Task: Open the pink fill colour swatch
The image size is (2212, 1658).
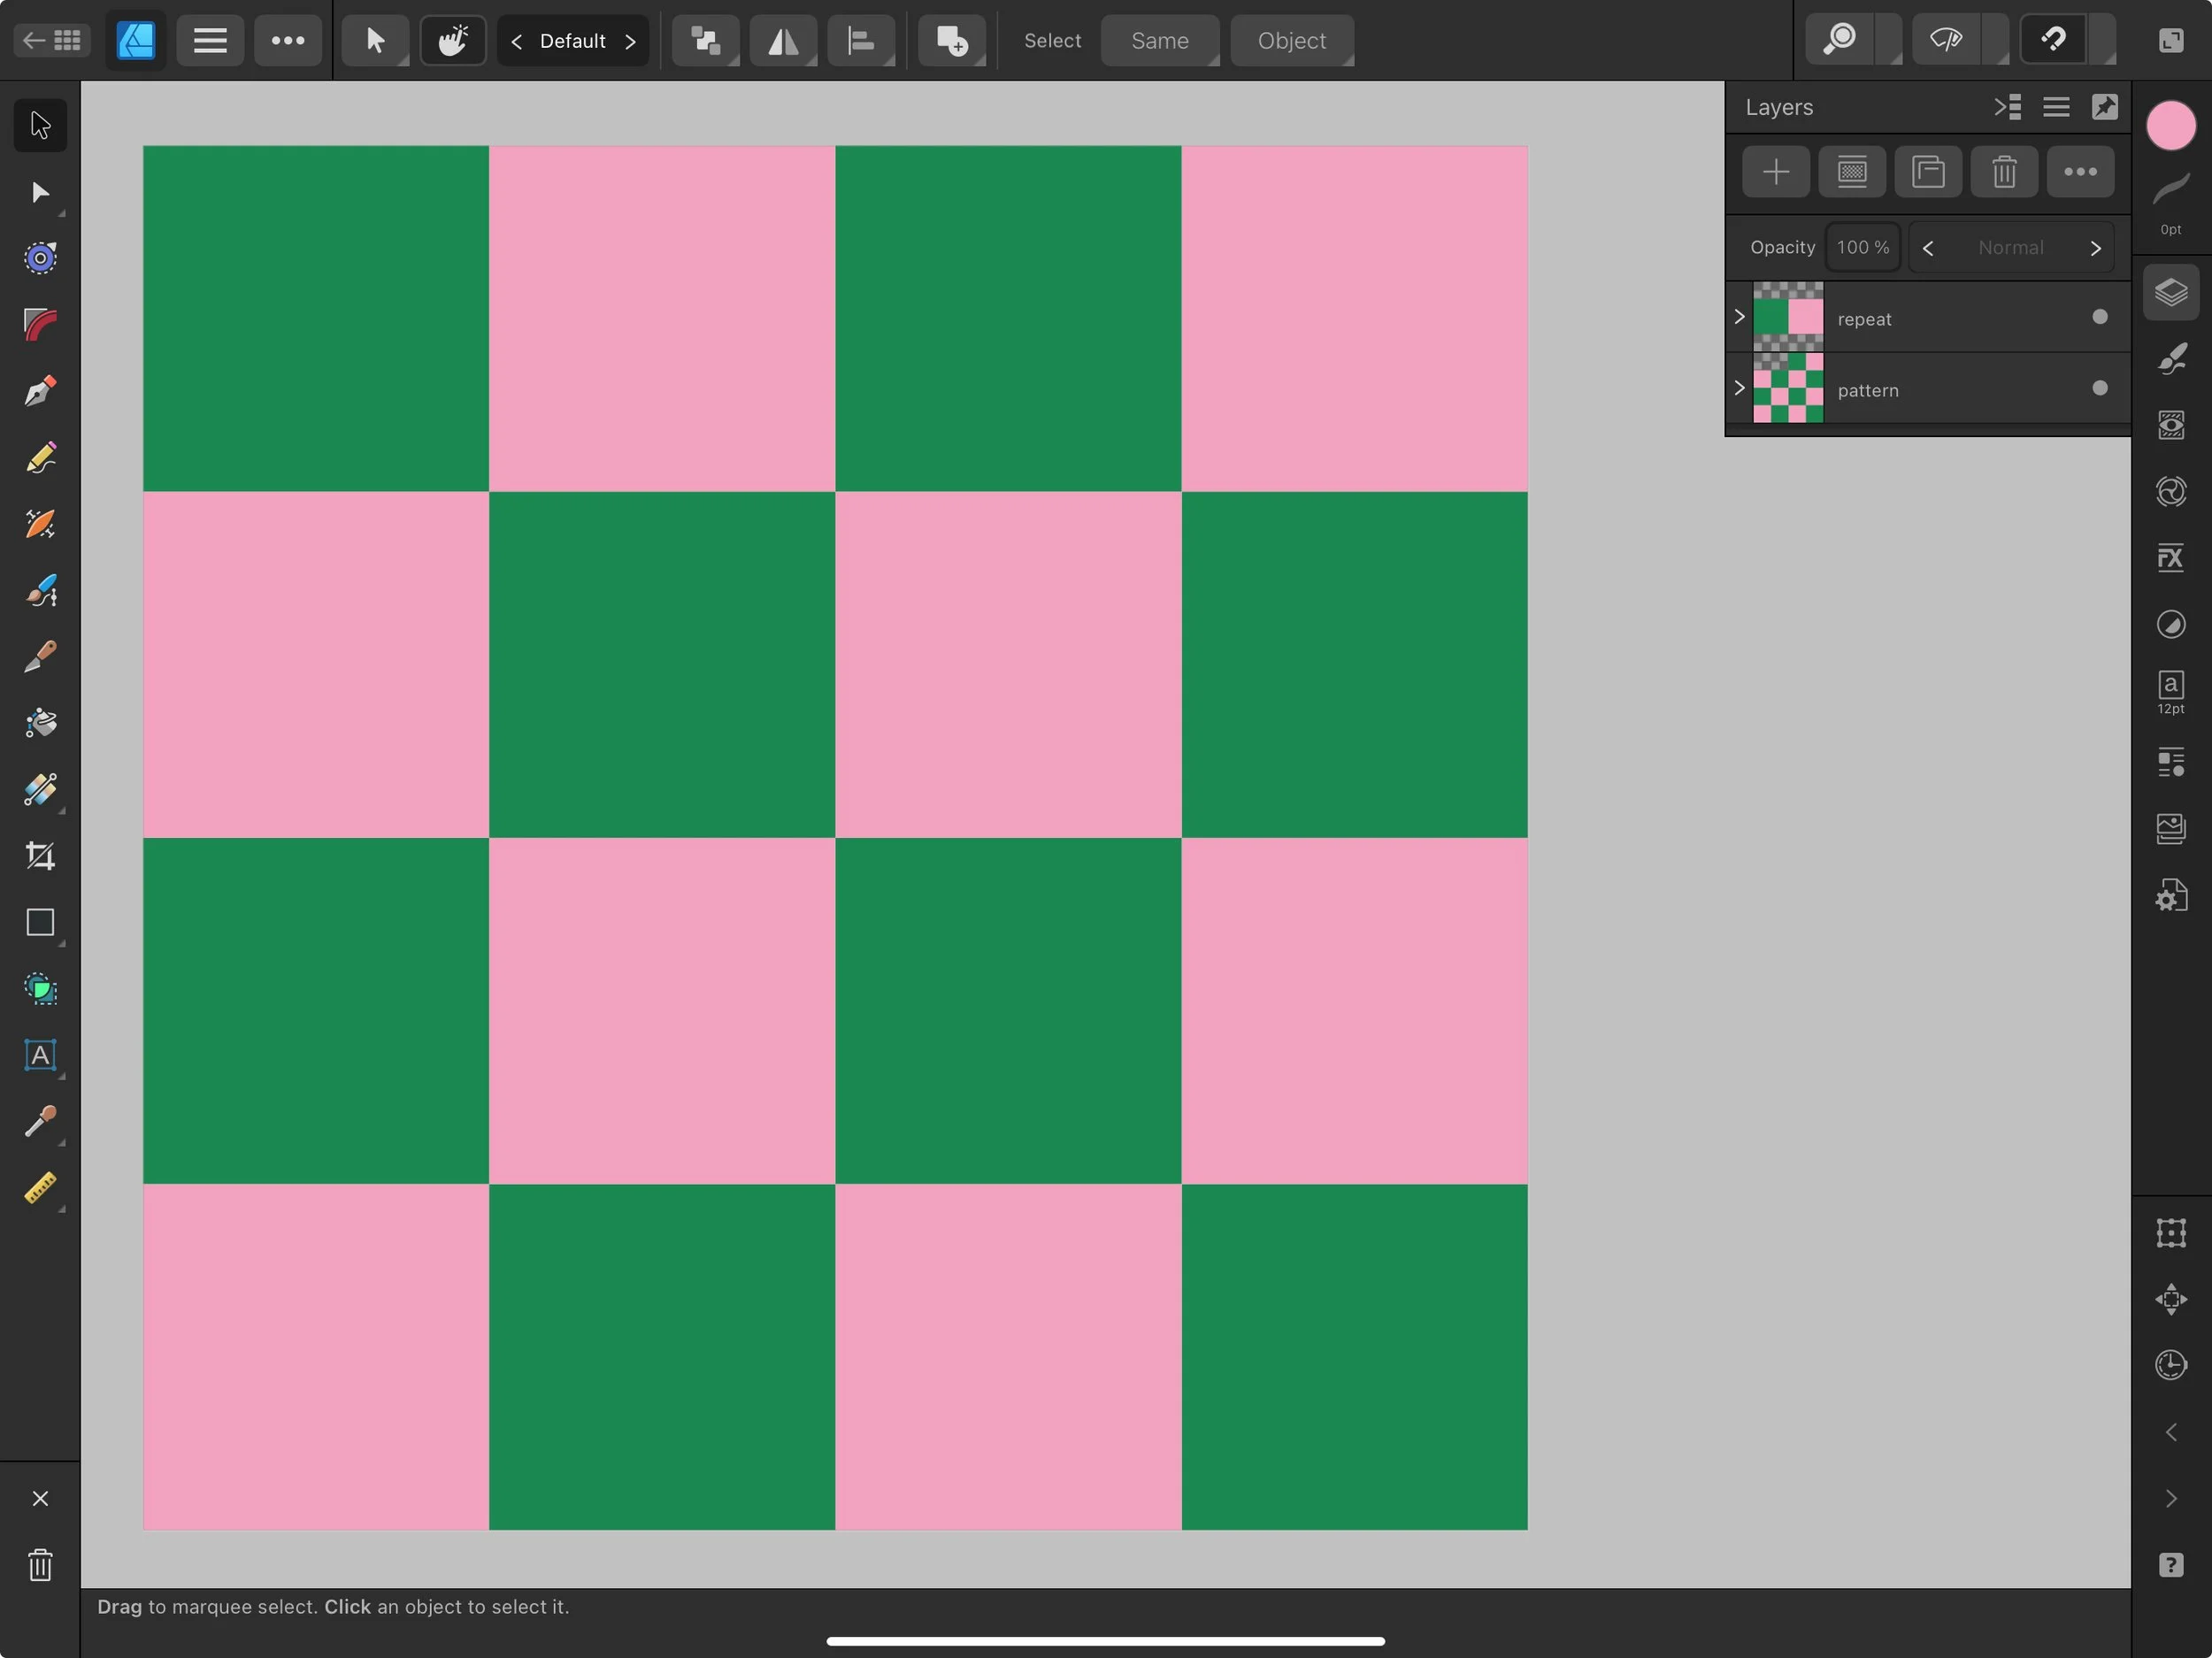Action: (x=2170, y=125)
